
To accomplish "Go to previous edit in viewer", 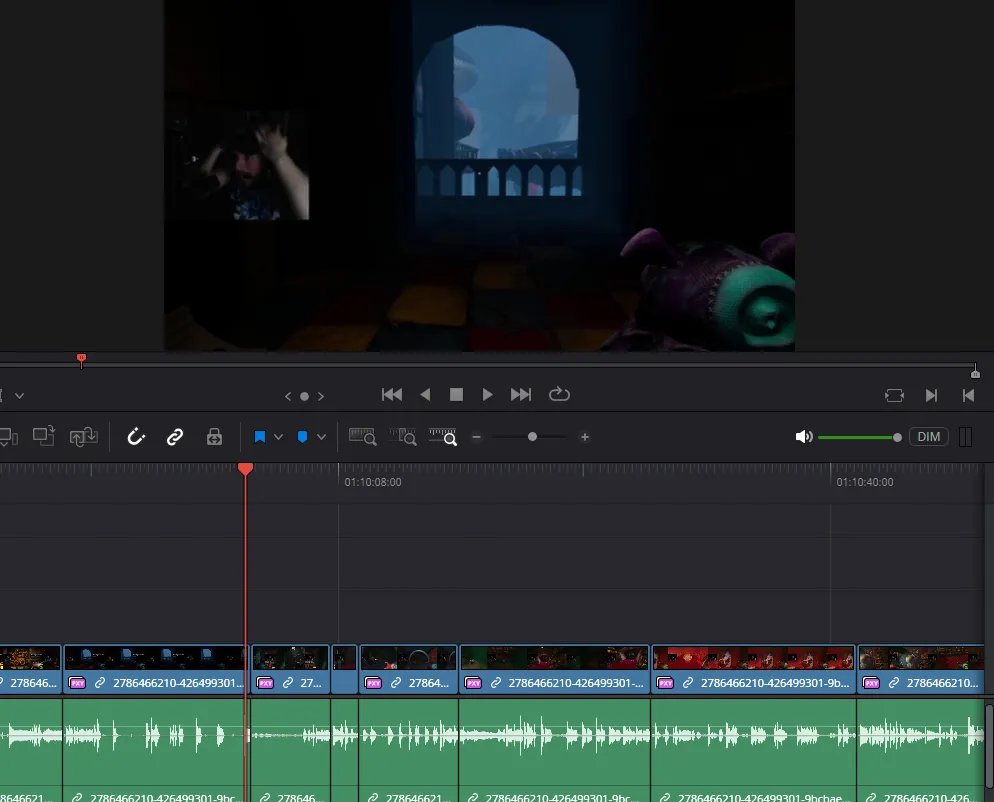I will tap(968, 396).
